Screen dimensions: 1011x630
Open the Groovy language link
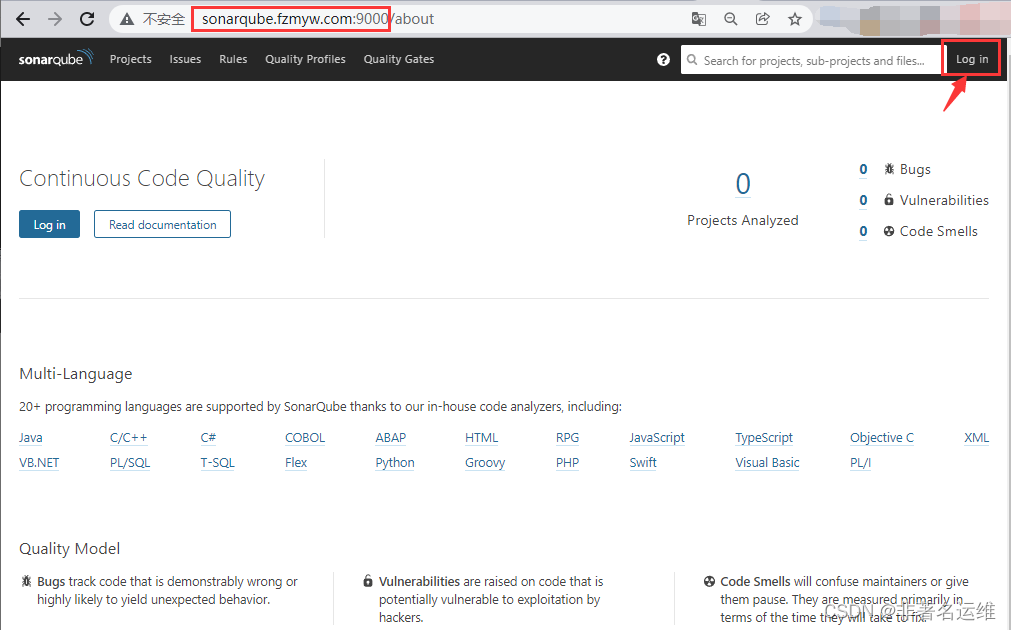click(485, 462)
